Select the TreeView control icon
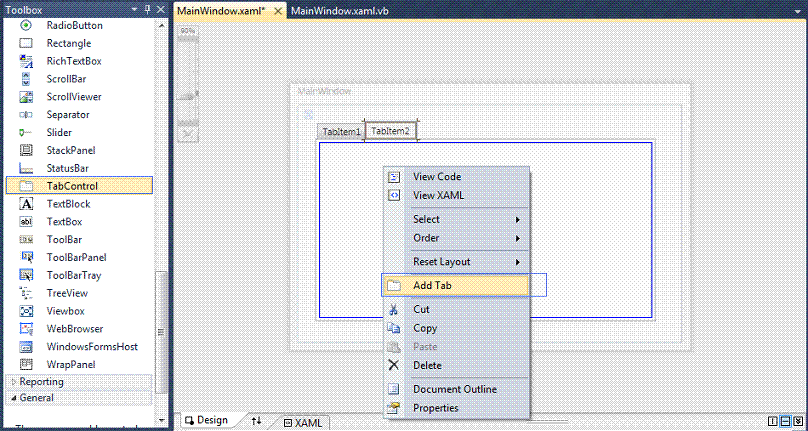The image size is (808, 431). [x=26, y=293]
